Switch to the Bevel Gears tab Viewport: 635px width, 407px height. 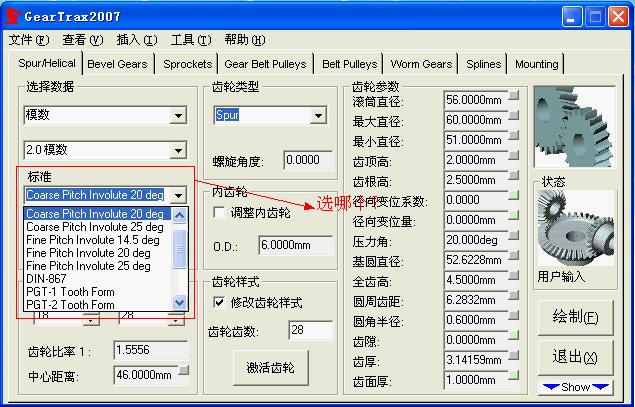(x=117, y=64)
